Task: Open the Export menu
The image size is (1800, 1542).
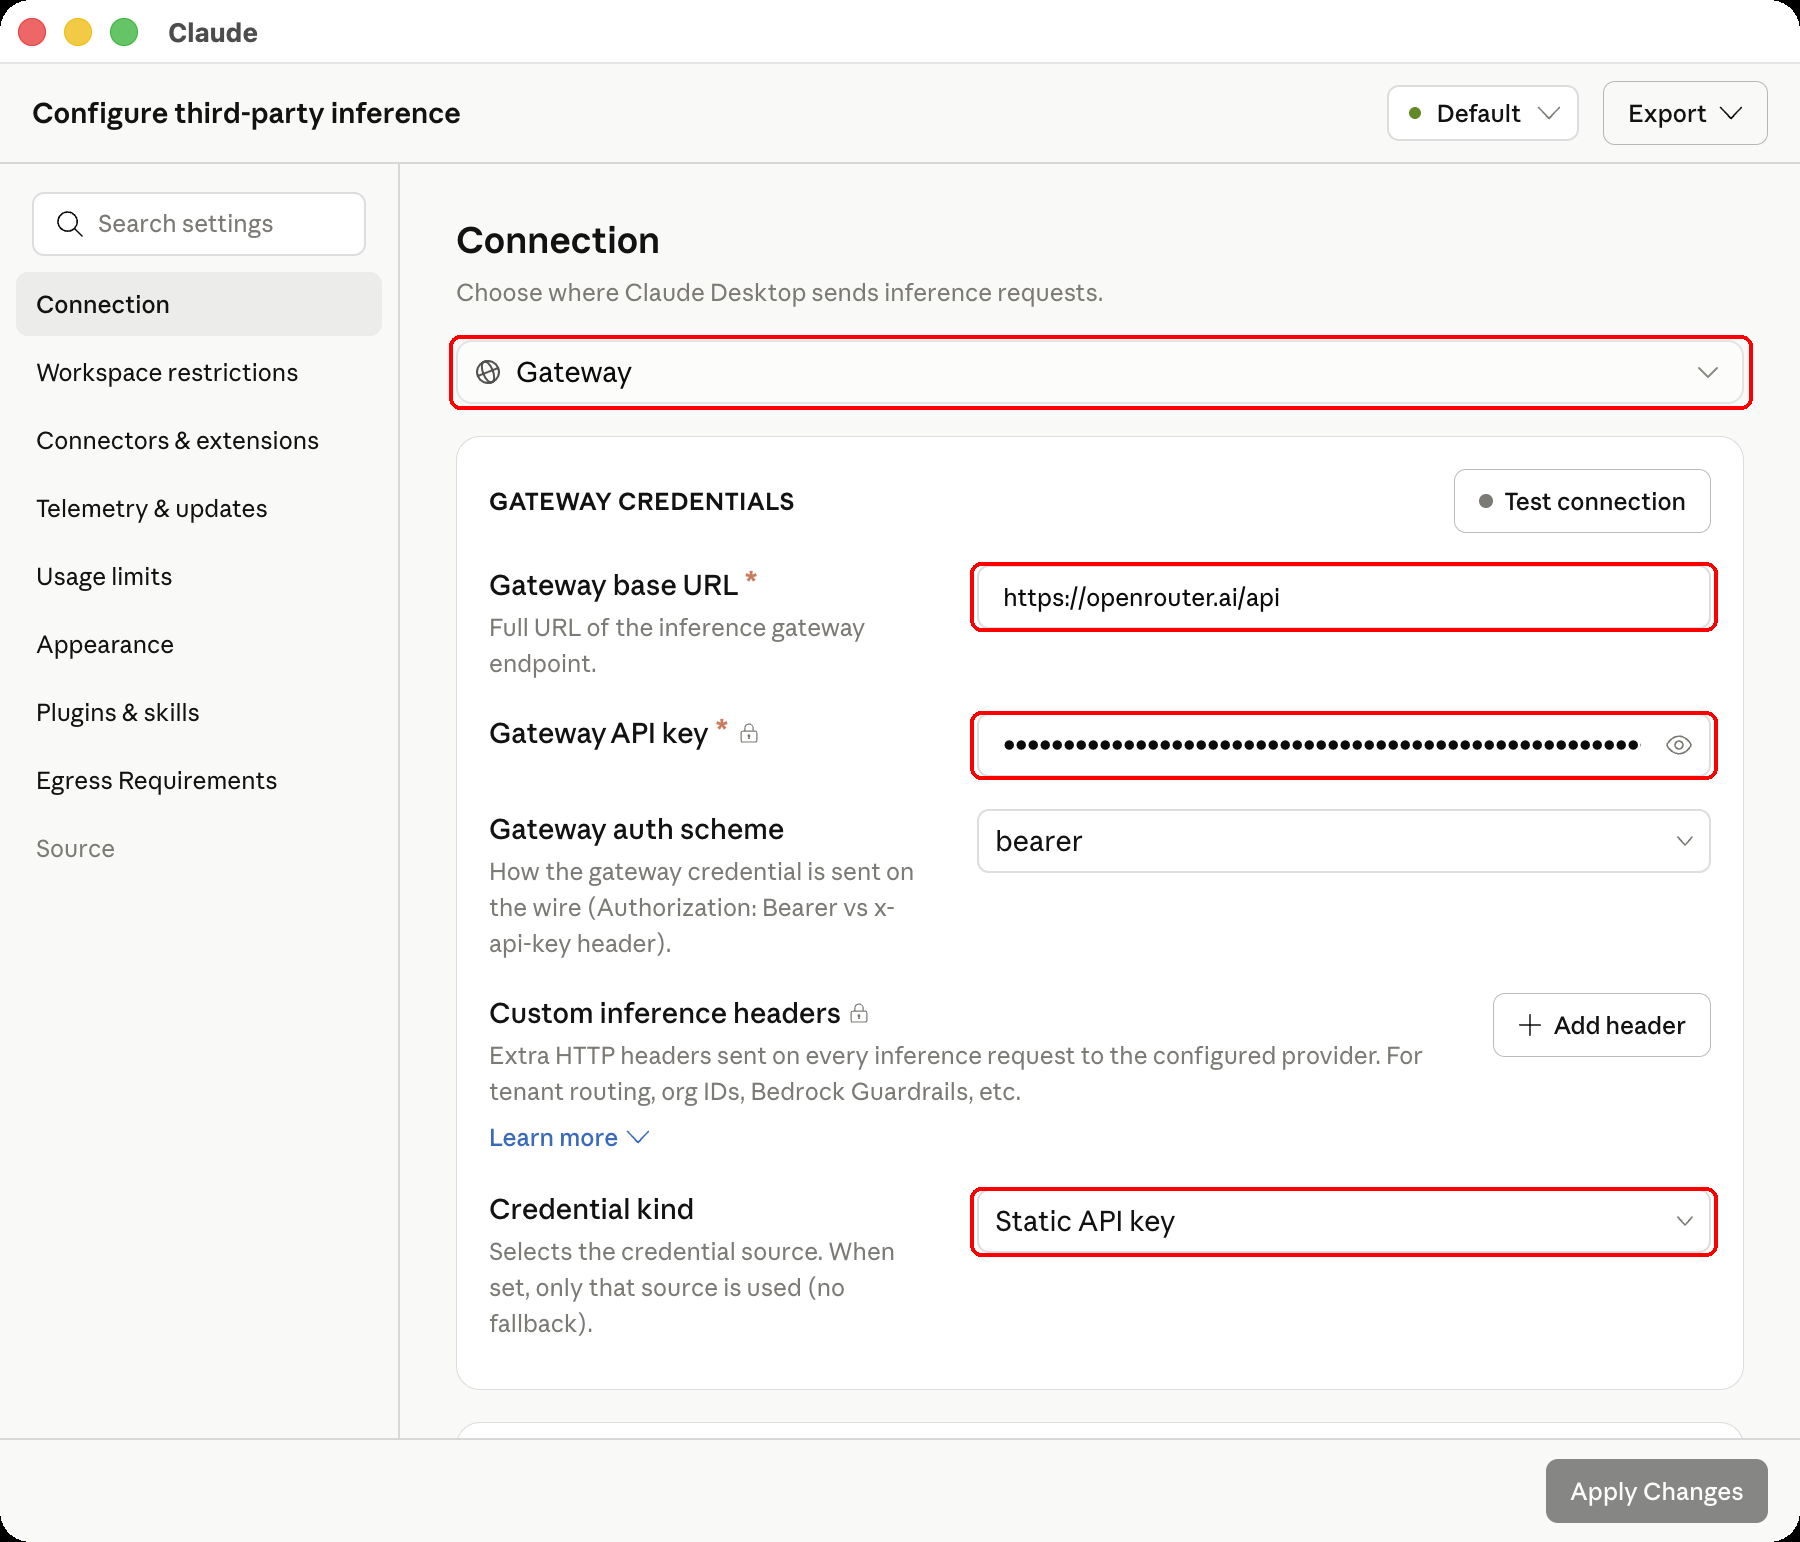Action: point(1685,113)
